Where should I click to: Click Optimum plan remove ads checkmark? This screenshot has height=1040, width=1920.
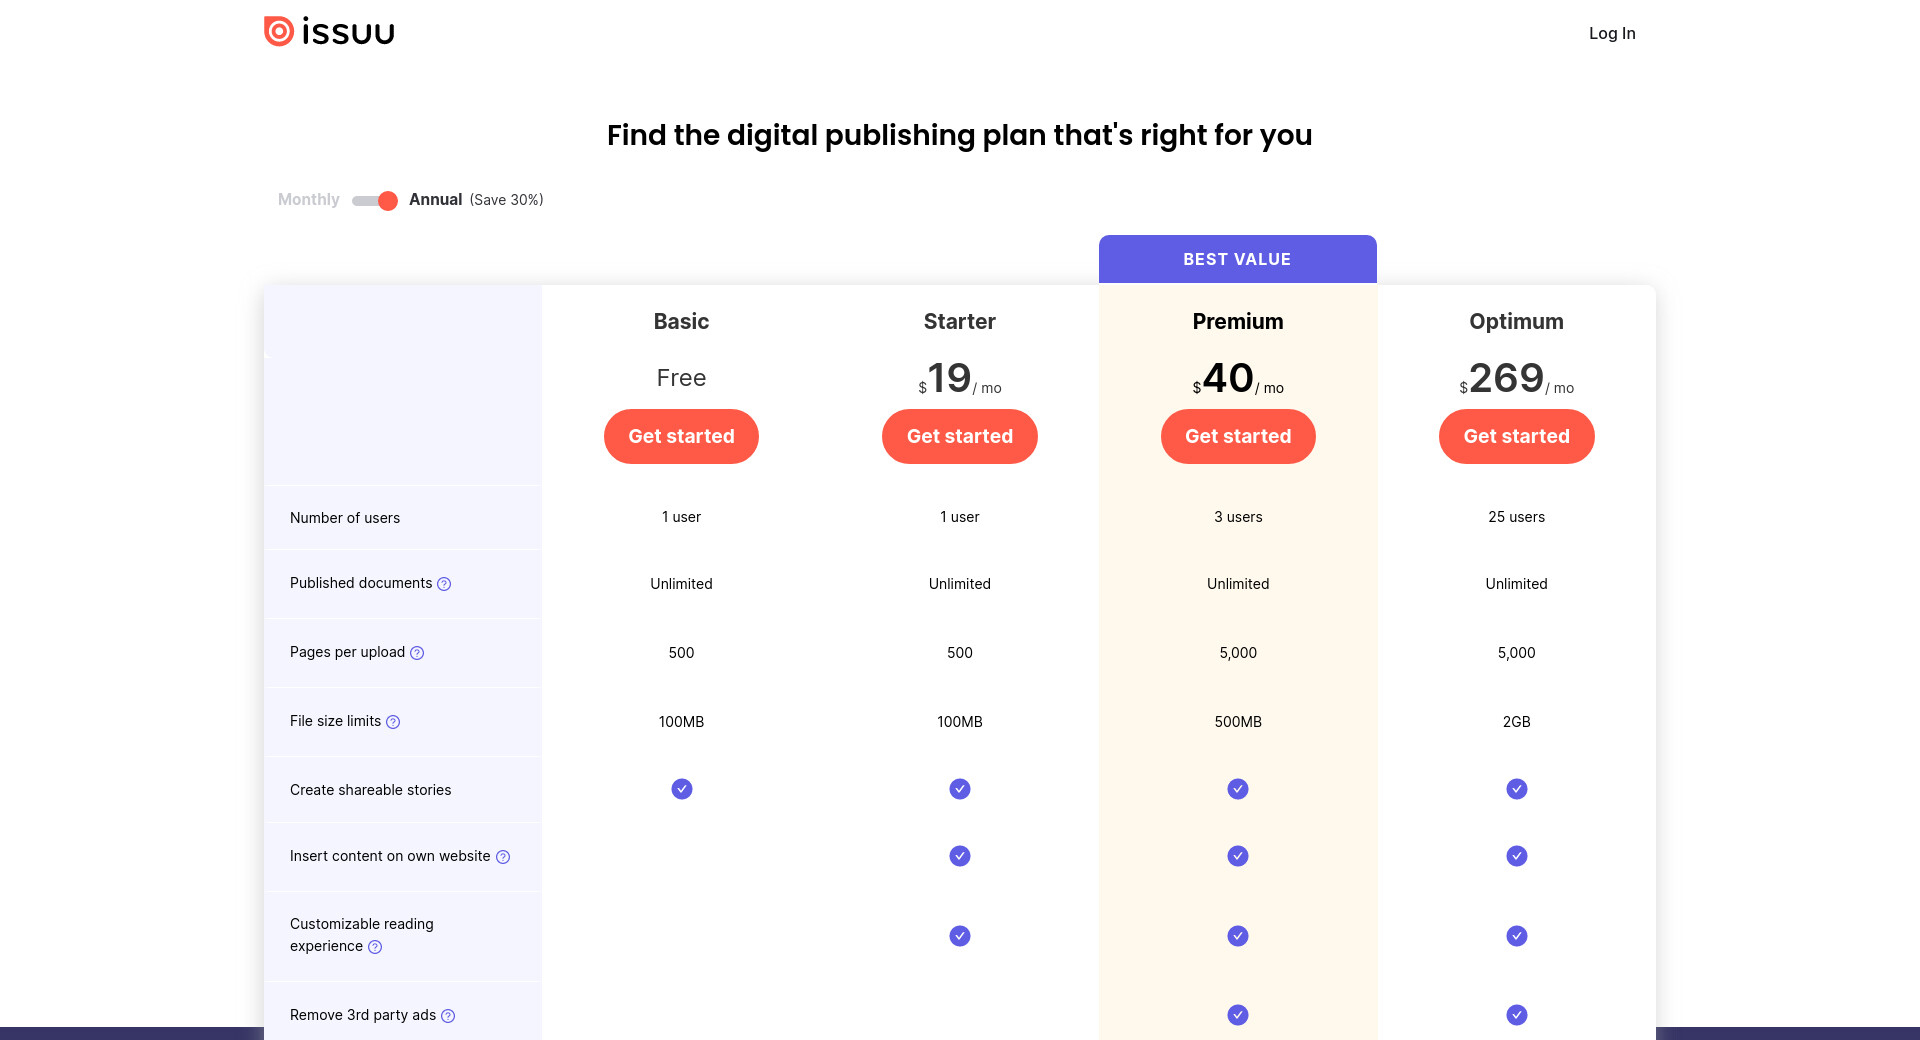pyautogui.click(x=1516, y=1015)
